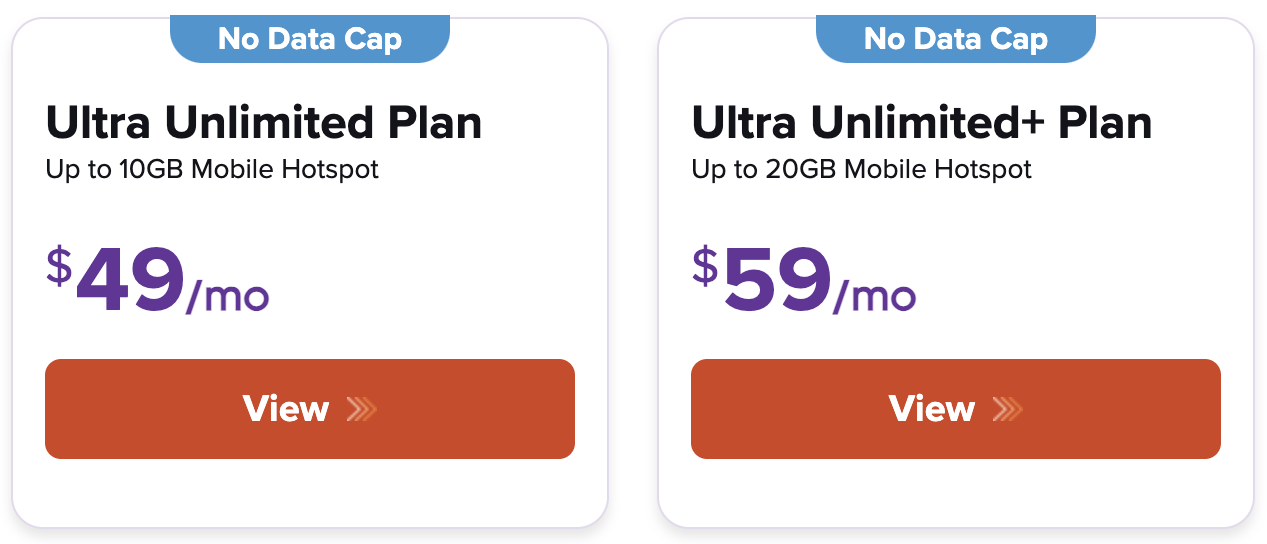This screenshot has height=544, width=1267.
Task: Click the Ultra Unlimited Plan heading
Action: [264, 123]
